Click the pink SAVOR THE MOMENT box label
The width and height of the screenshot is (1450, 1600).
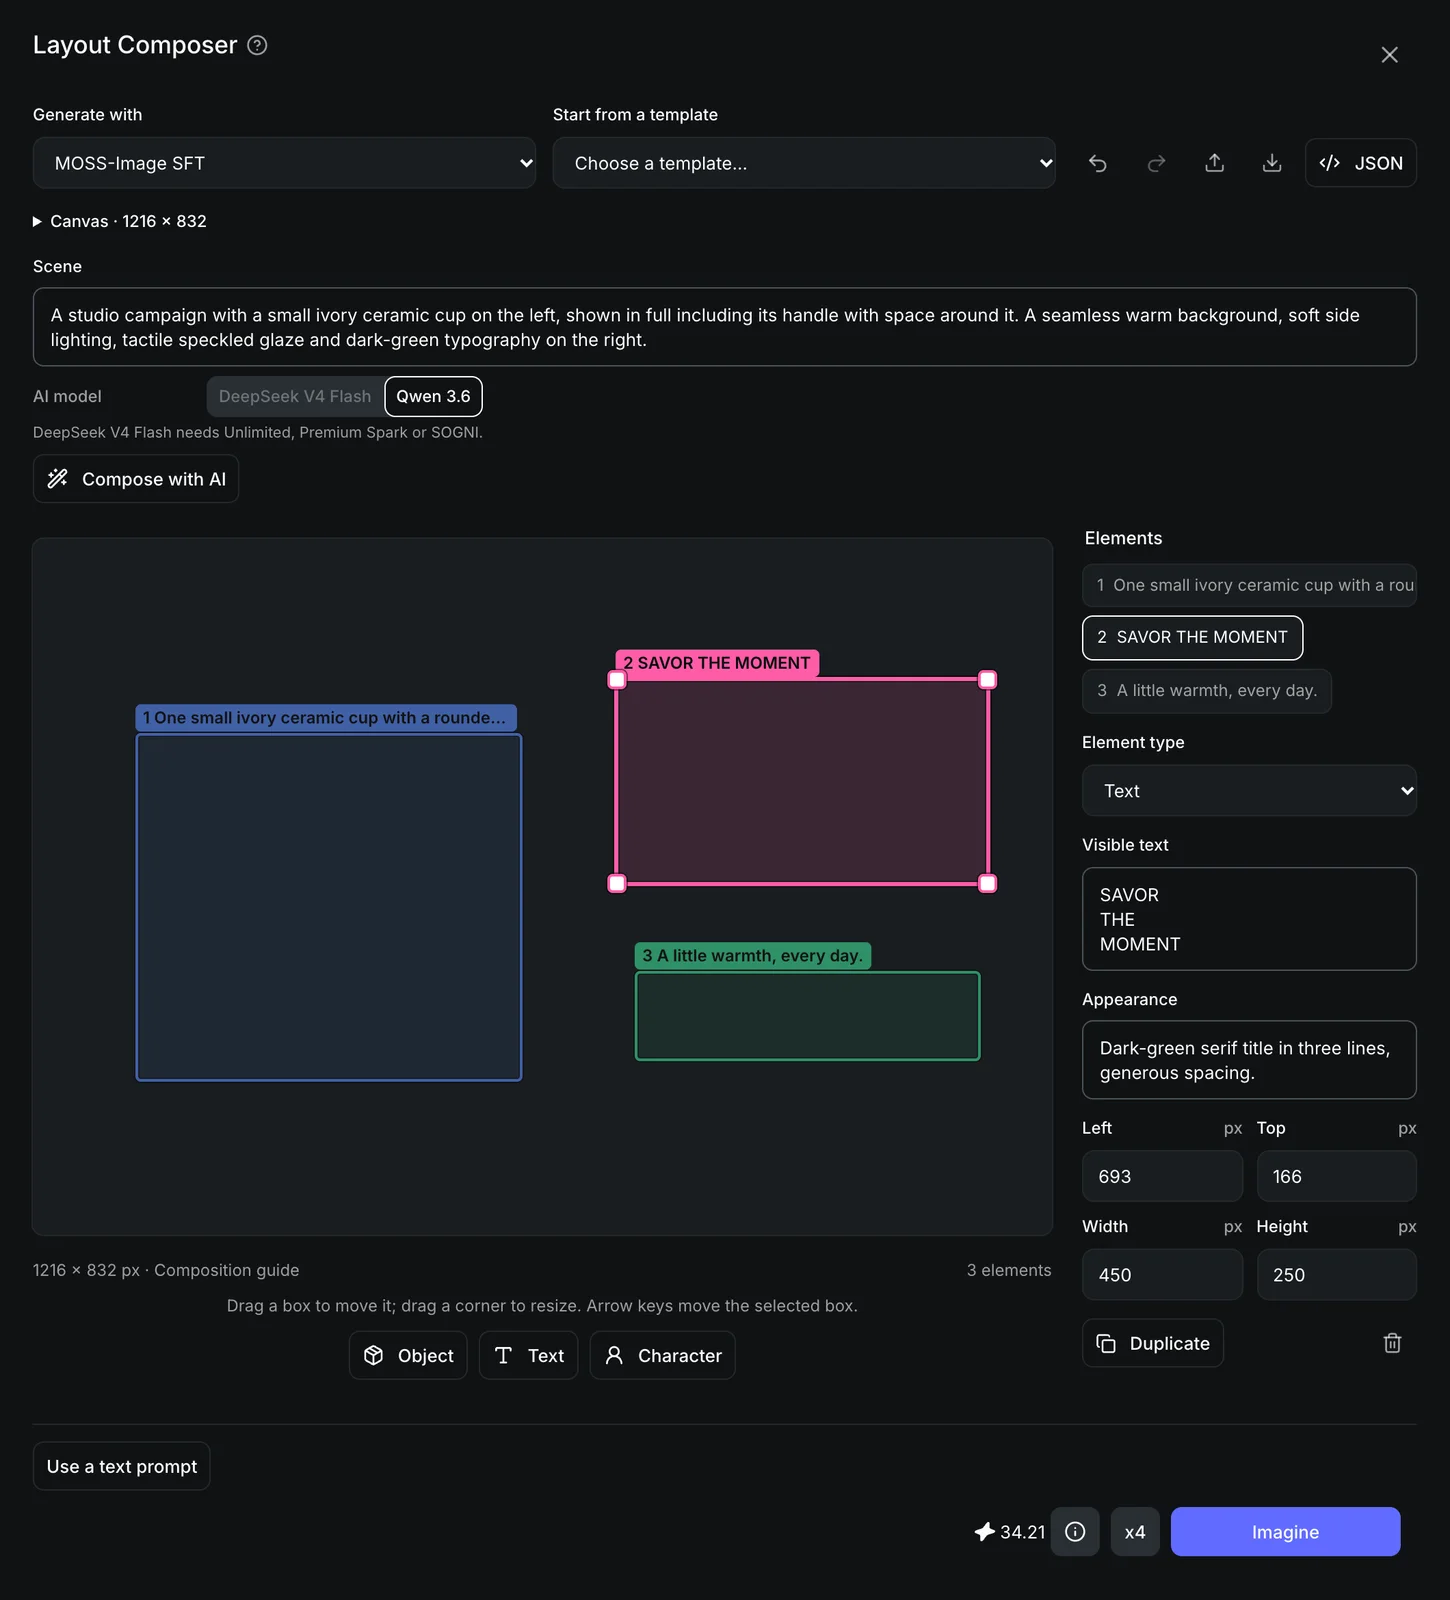717,663
